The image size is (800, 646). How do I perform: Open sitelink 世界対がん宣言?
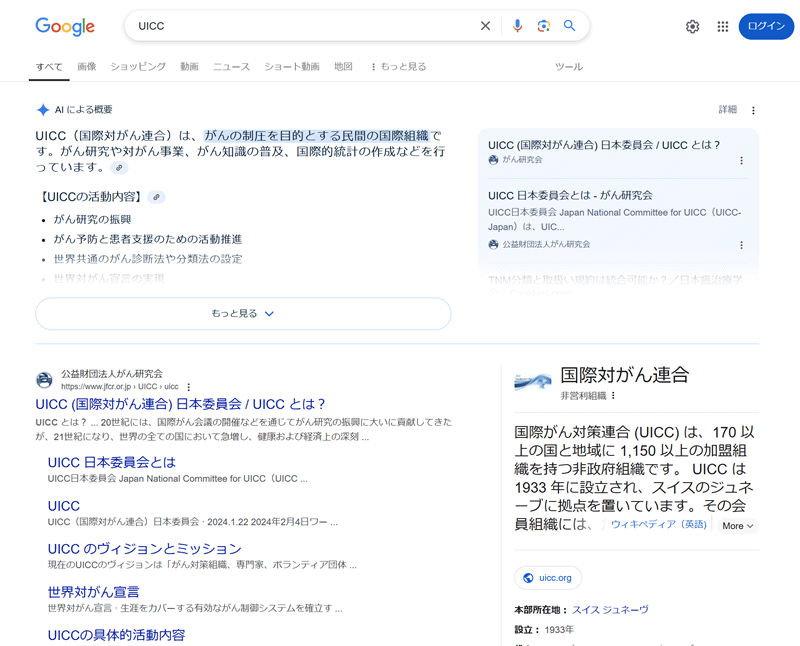click(93, 592)
